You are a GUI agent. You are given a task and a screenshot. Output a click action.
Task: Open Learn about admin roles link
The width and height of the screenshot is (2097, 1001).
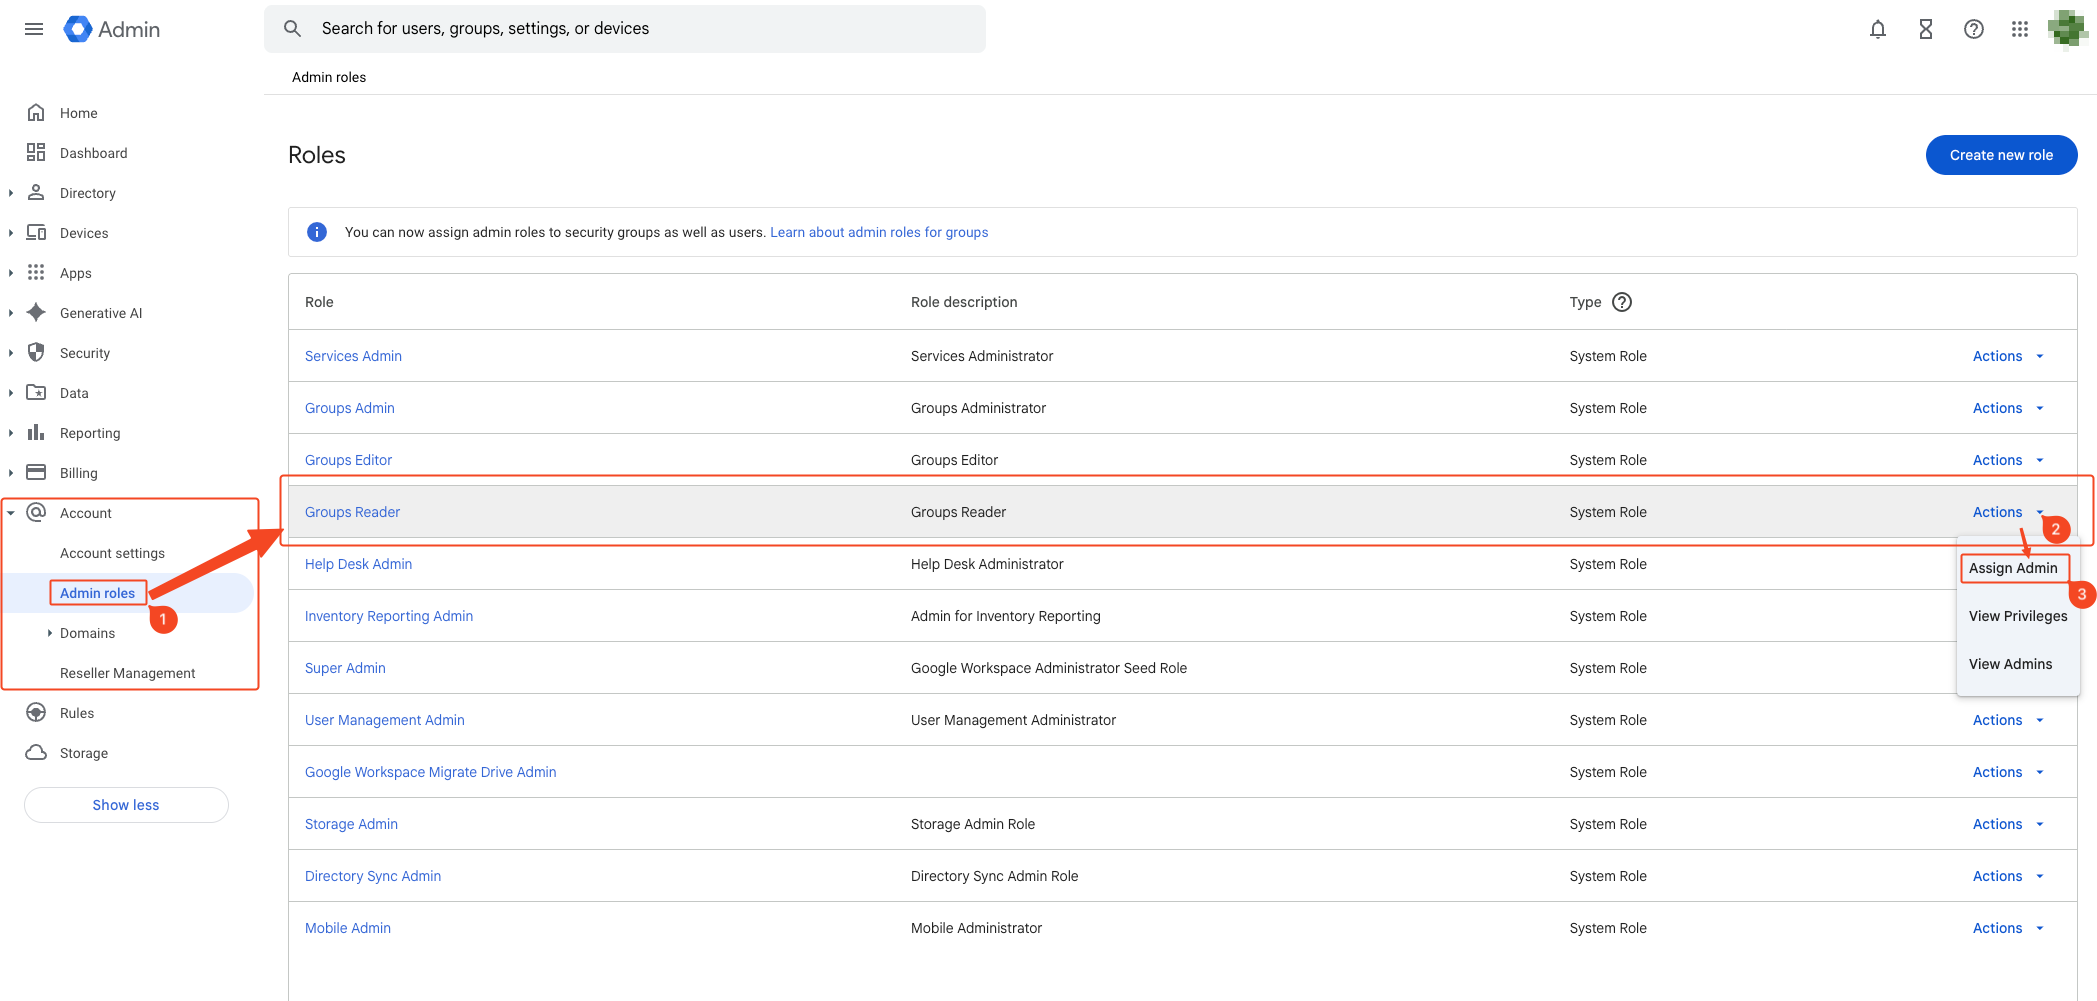pyautogui.click(x=878, y=232)
